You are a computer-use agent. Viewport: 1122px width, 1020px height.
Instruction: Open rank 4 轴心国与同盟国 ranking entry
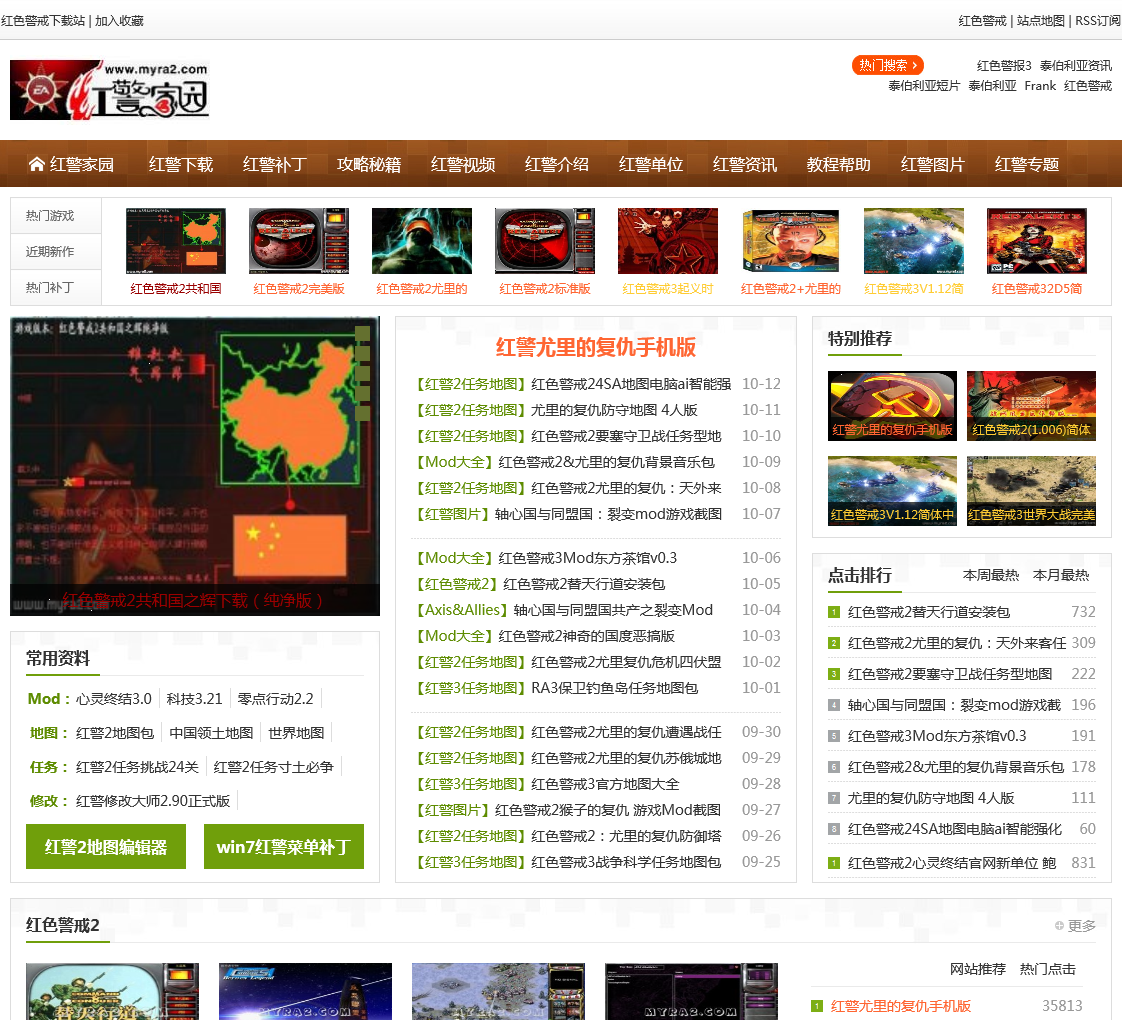954,705
